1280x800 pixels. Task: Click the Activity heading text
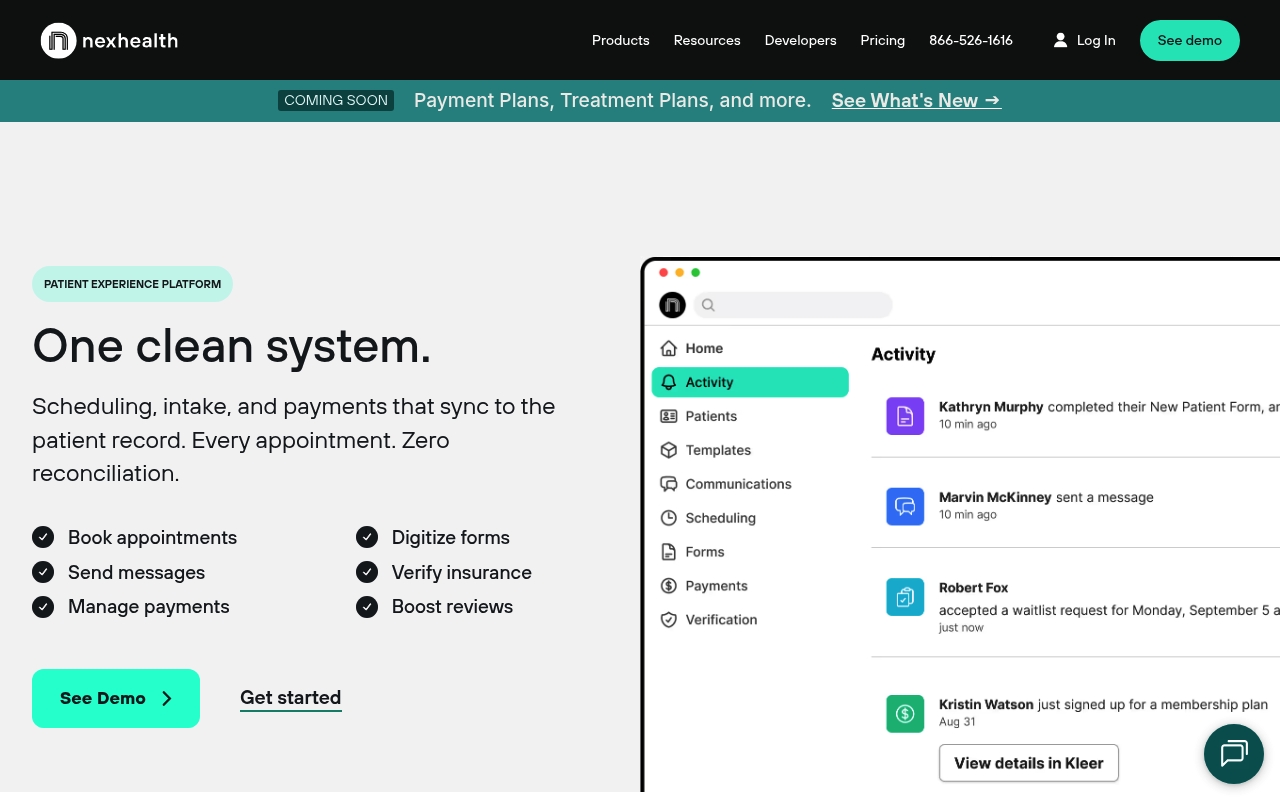coord(904,354)
